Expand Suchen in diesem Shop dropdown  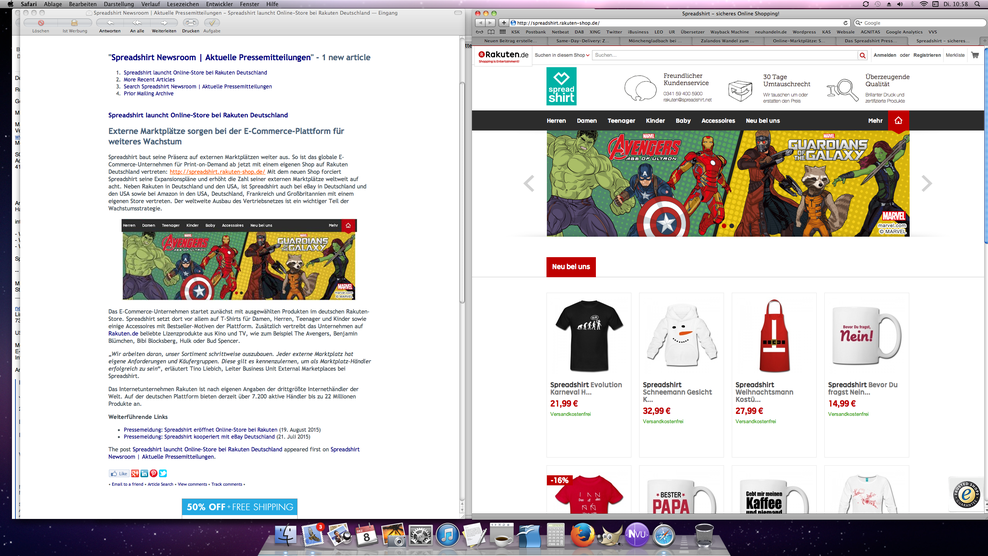tap(562, 55)
